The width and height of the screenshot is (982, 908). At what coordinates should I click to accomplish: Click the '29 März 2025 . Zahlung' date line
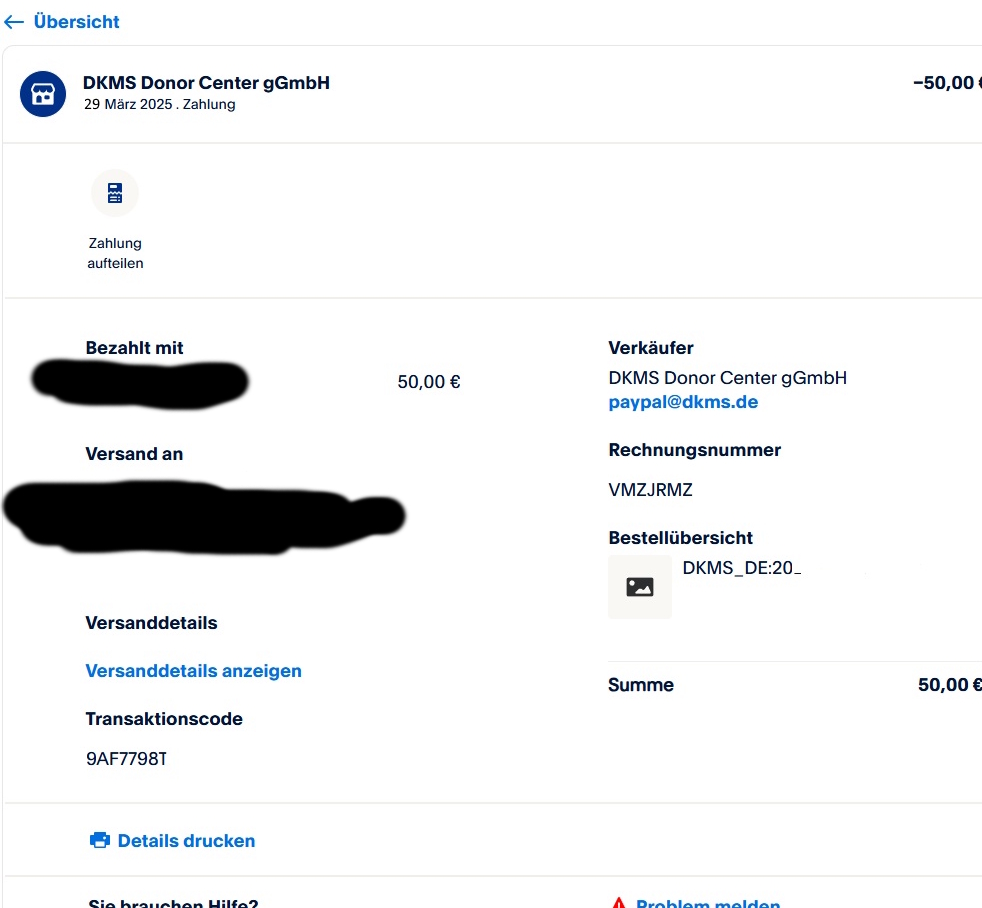click(159, 105)
